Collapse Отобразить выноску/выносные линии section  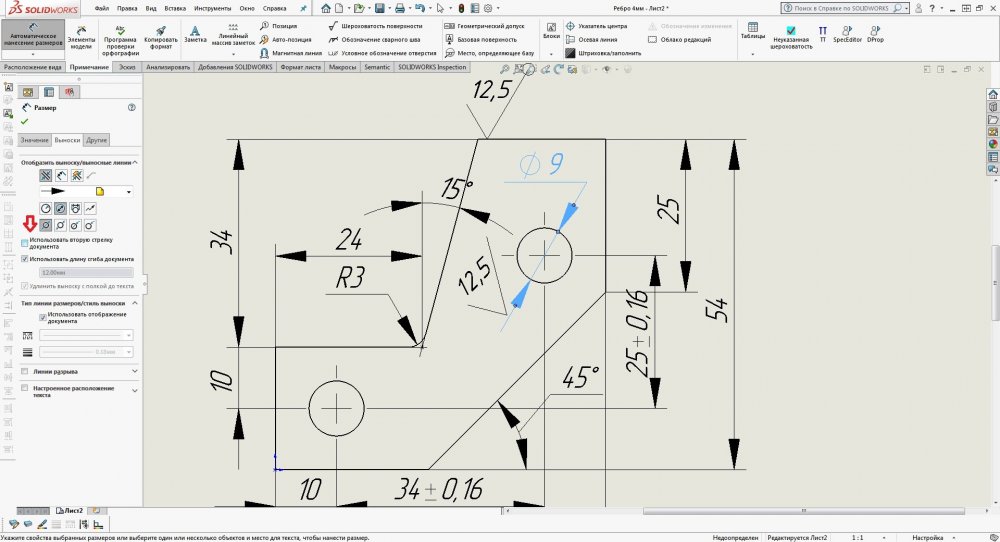pyautogui.click(x=135, y=163)
